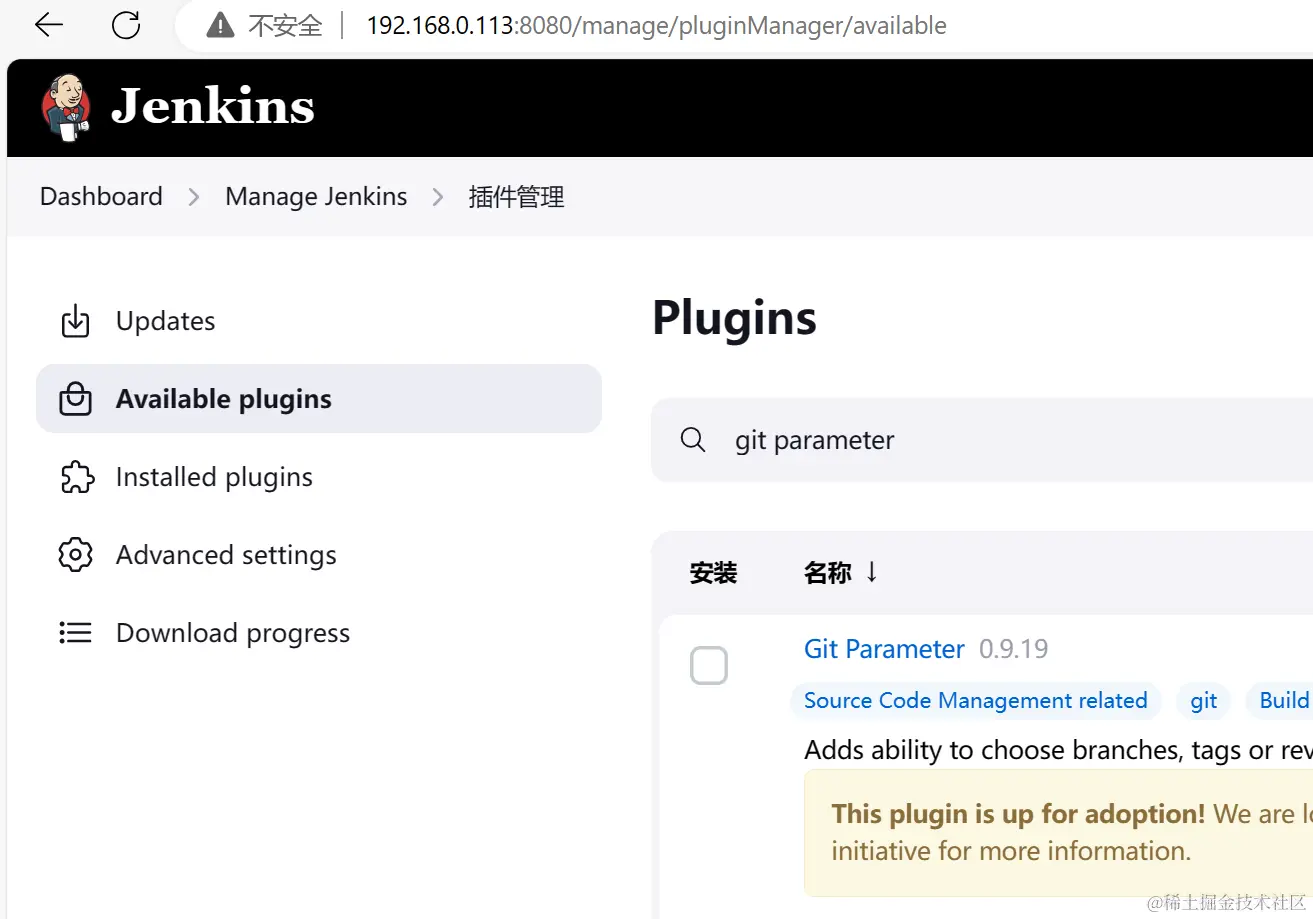Click the Jenkins title text

pyautogui.click(x=213, y=106)
